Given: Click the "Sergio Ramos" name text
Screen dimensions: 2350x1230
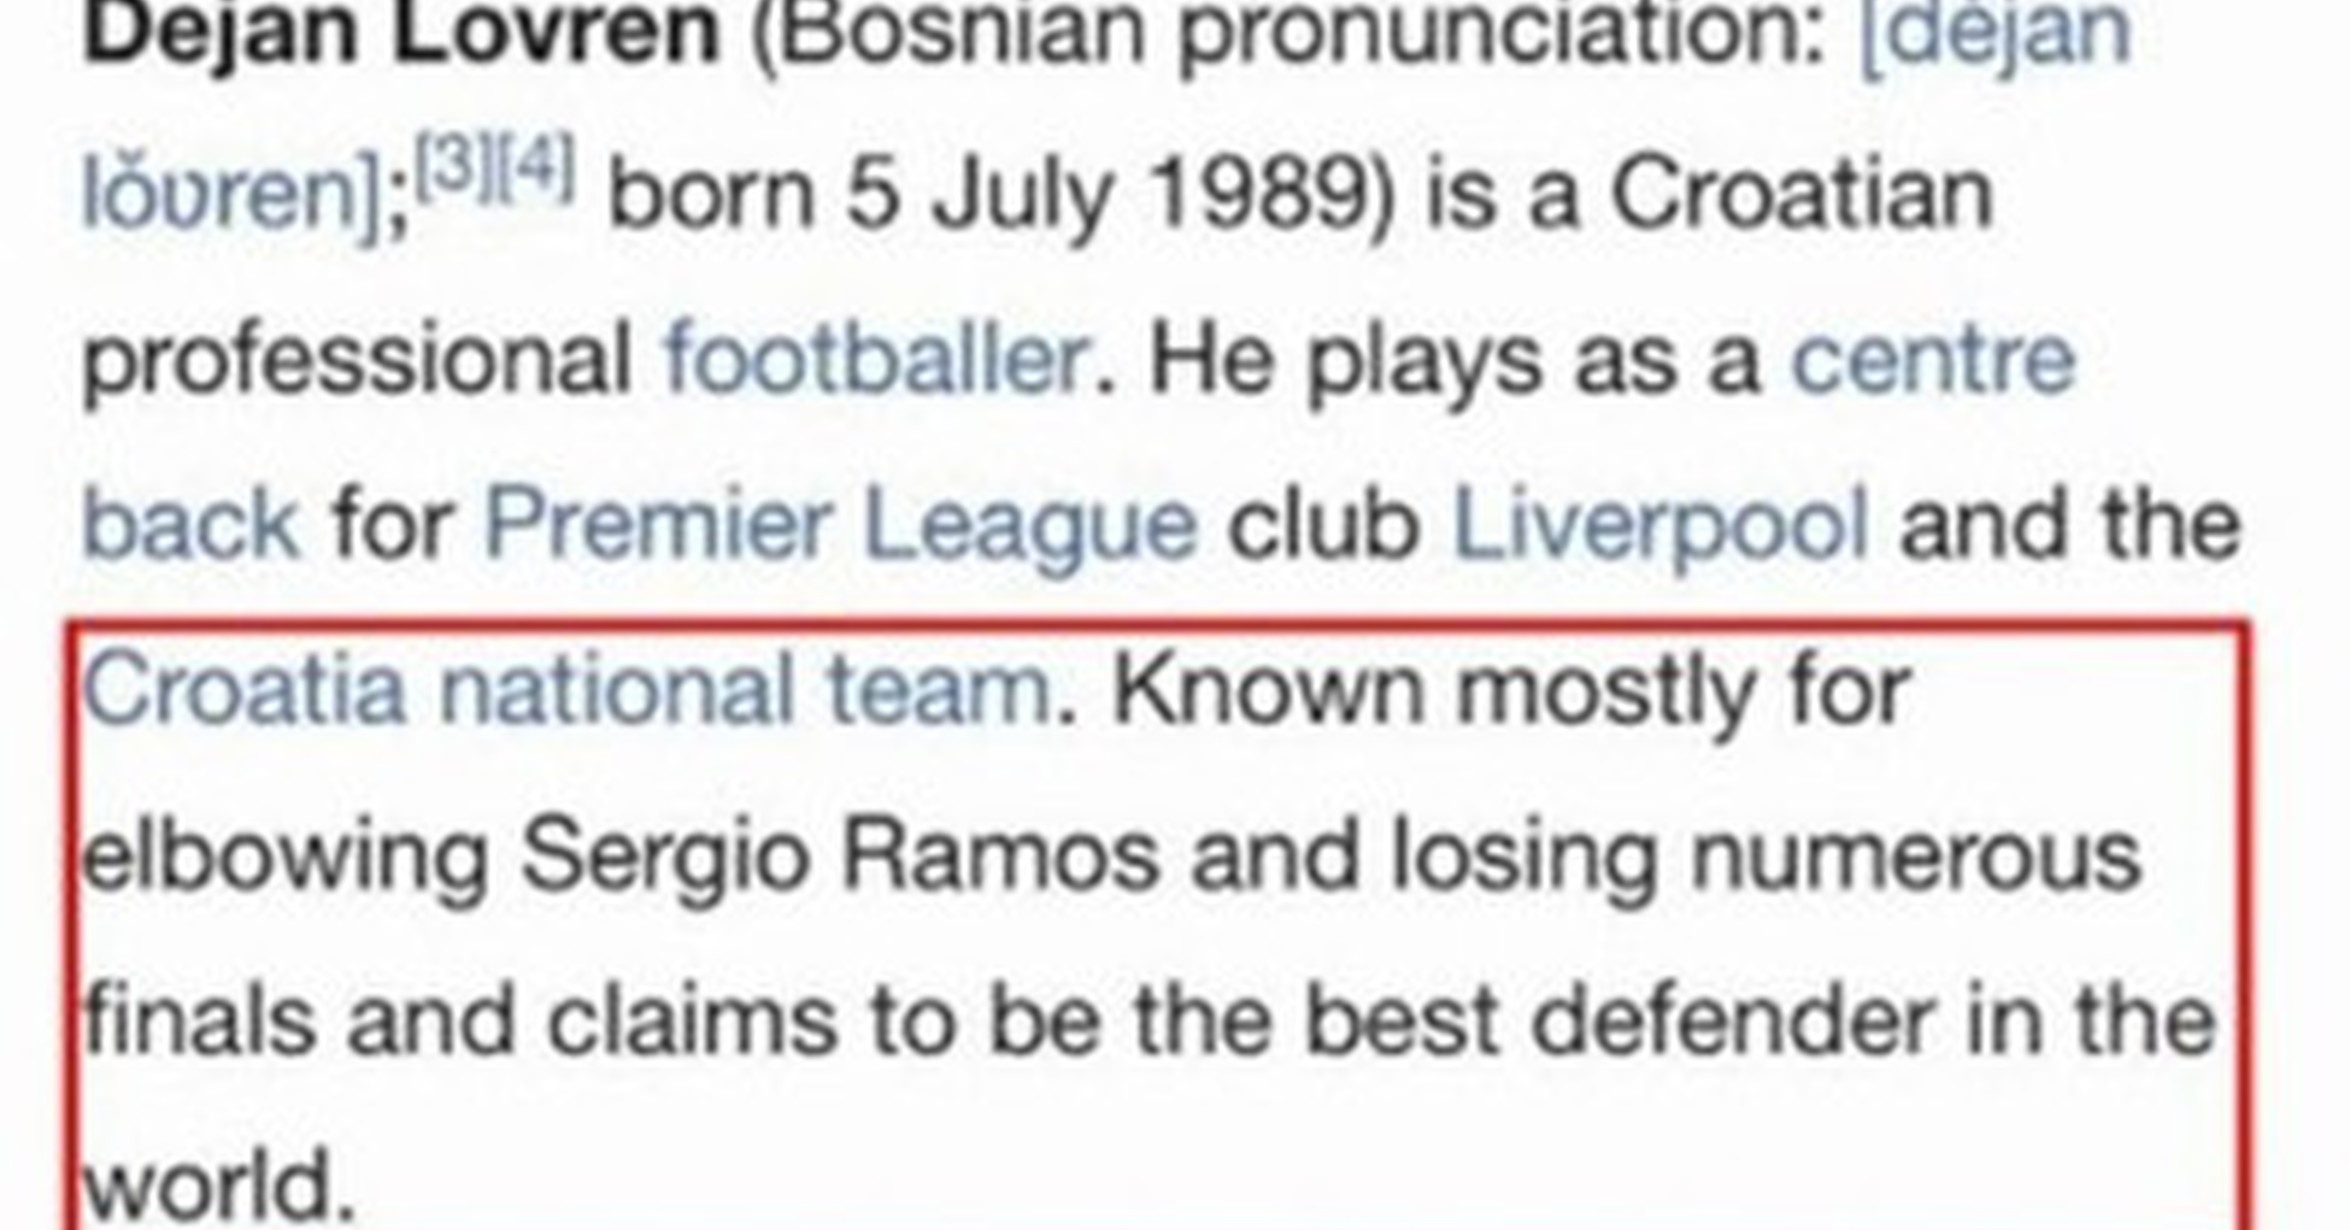Looking at the screenshot, I should 839,856.
